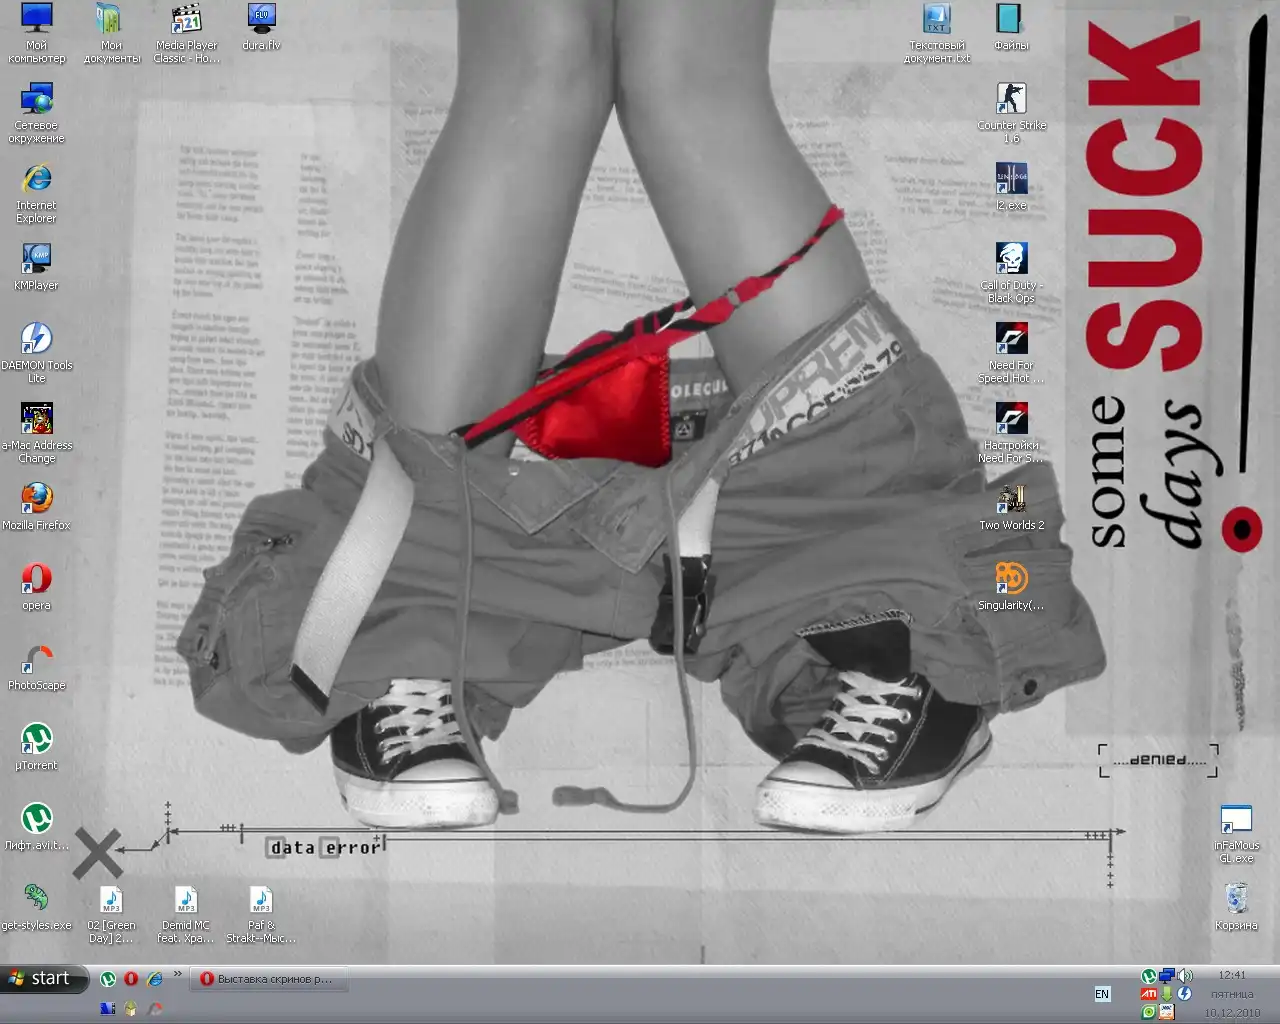Screen dimensions: 1280x1024
Task: Select the Корзина recycle bin icon
Action: [x=1236, y=899]
